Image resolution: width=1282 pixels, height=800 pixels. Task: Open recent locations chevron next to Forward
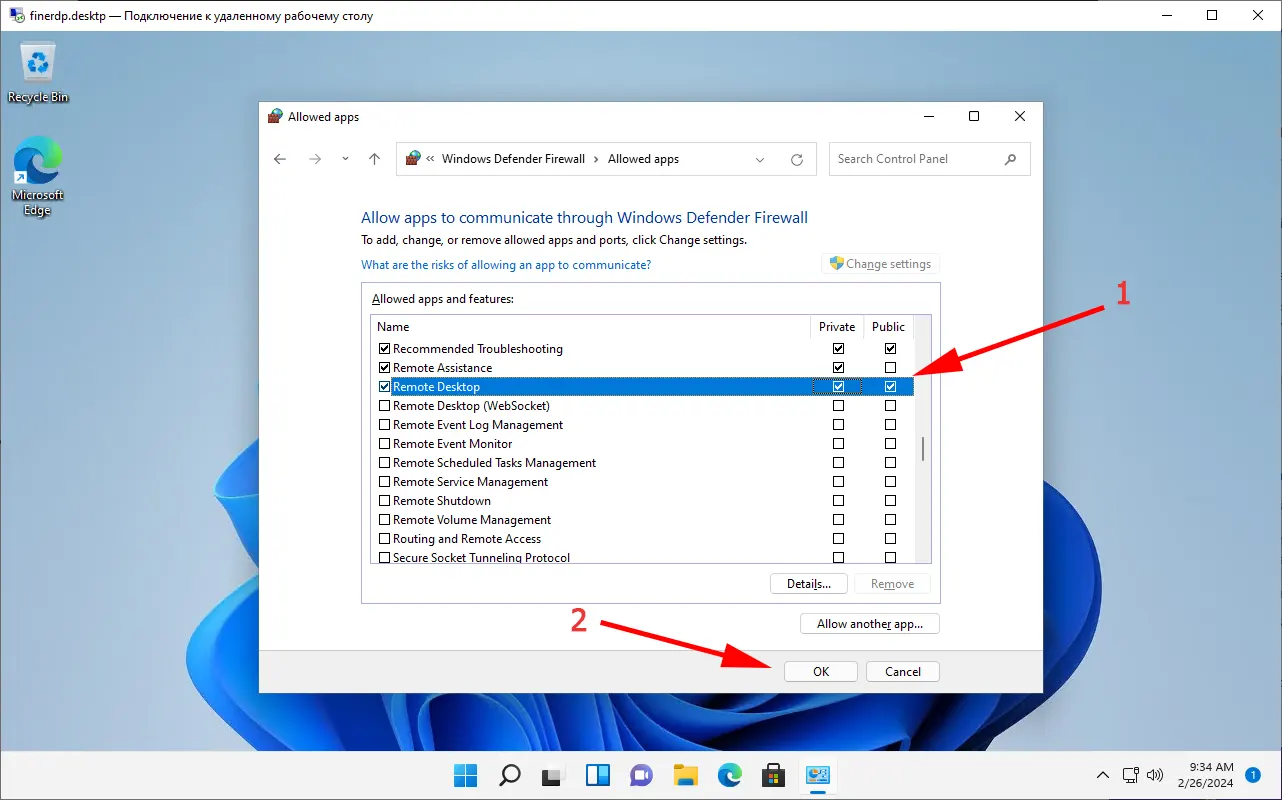[345, 159]
